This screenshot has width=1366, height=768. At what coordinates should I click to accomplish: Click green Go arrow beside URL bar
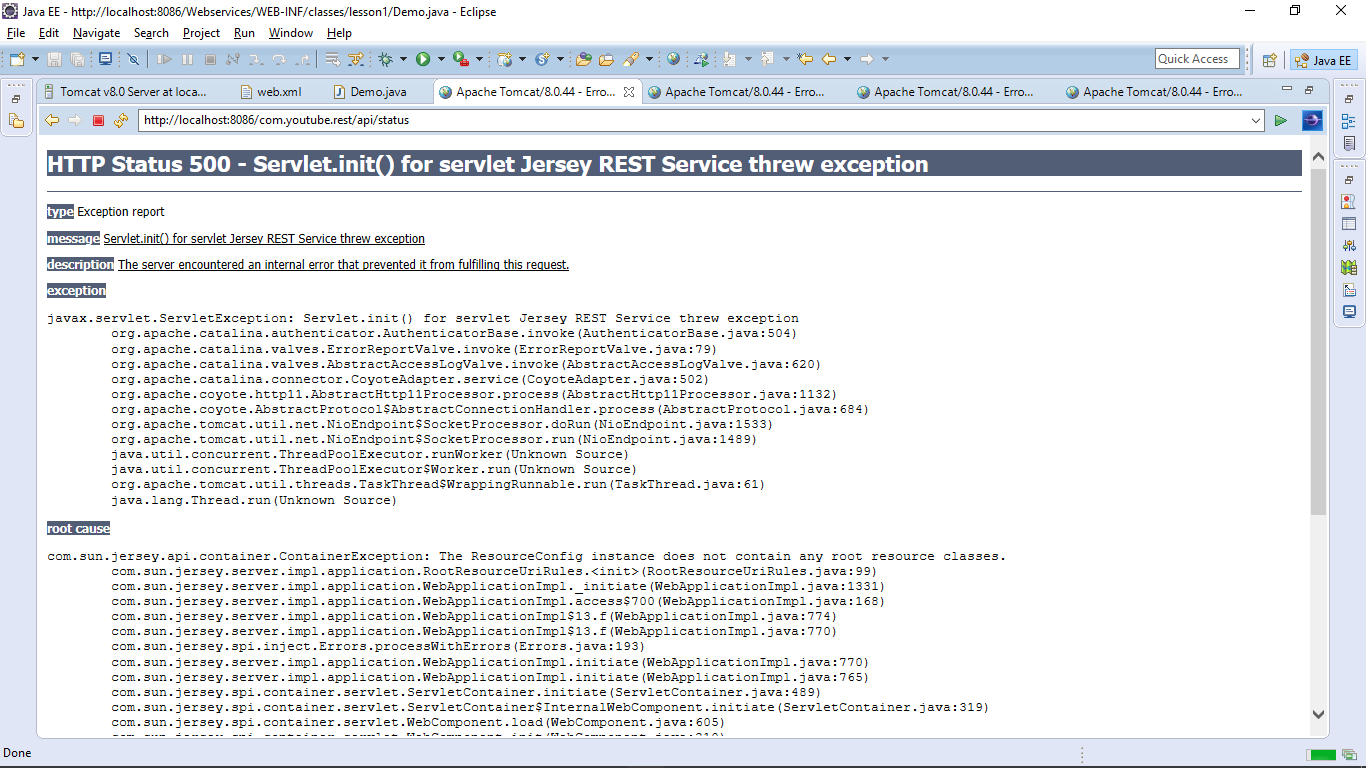[1280, 121]
